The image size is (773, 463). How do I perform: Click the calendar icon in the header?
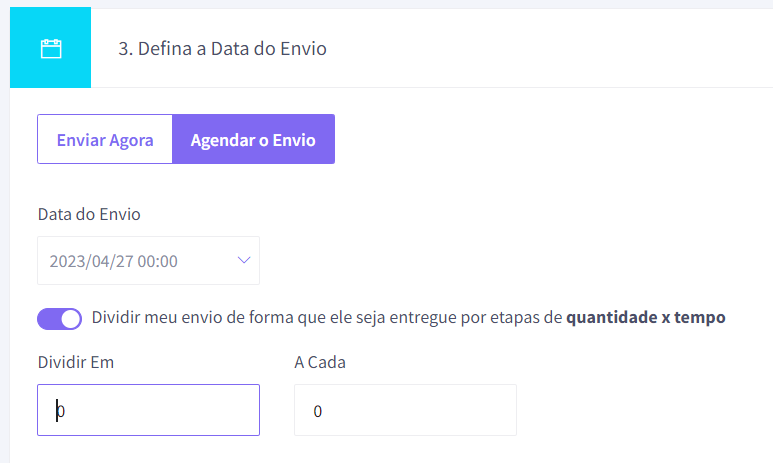point(51,49)
